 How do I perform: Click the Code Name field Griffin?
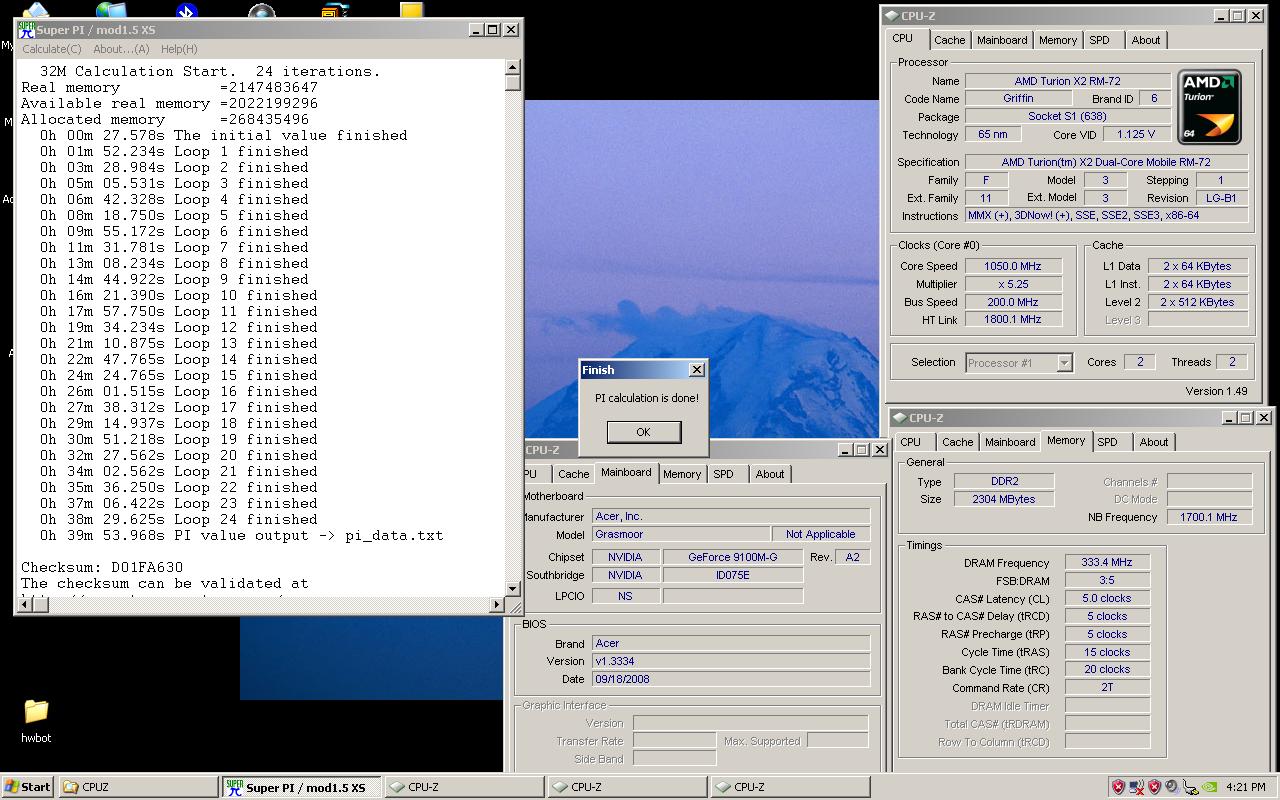tap(1018, 99)
